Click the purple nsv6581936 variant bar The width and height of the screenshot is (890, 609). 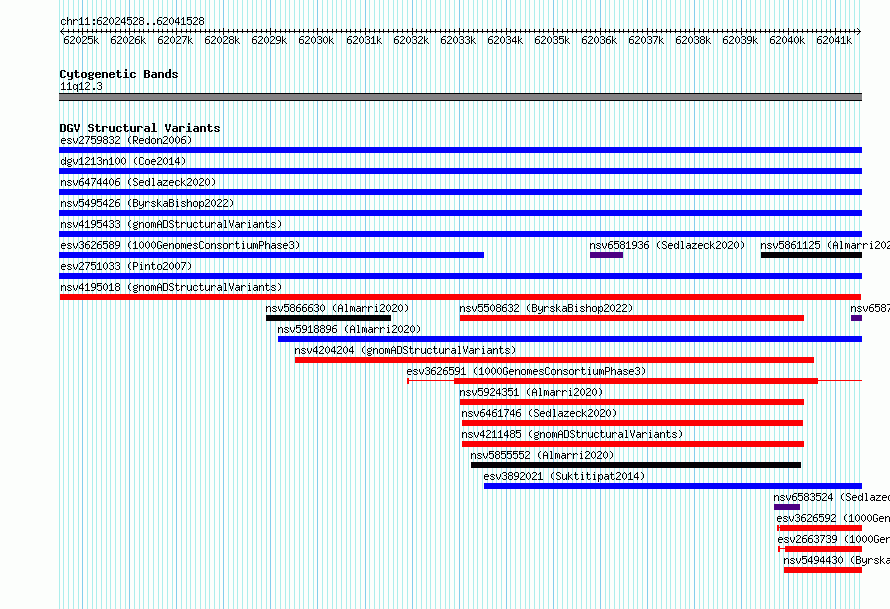tap(606, 255)
